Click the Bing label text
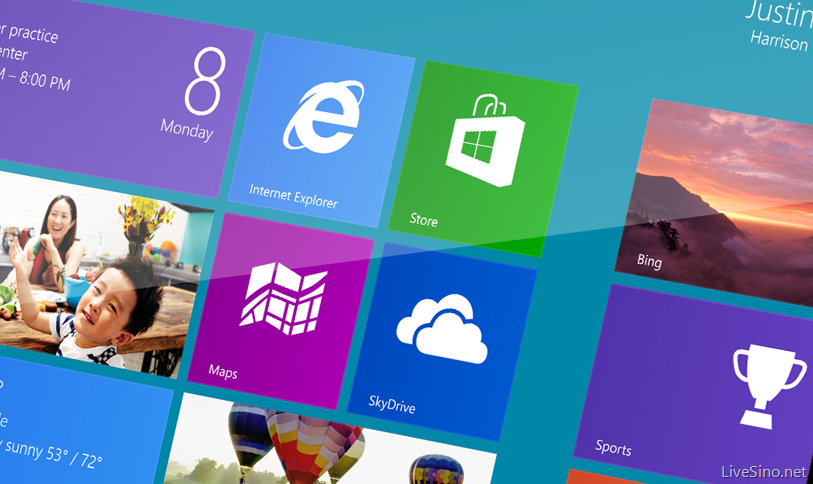Image resolution: width=813 pixels, height=484 pixels. [x=649, y=260]
